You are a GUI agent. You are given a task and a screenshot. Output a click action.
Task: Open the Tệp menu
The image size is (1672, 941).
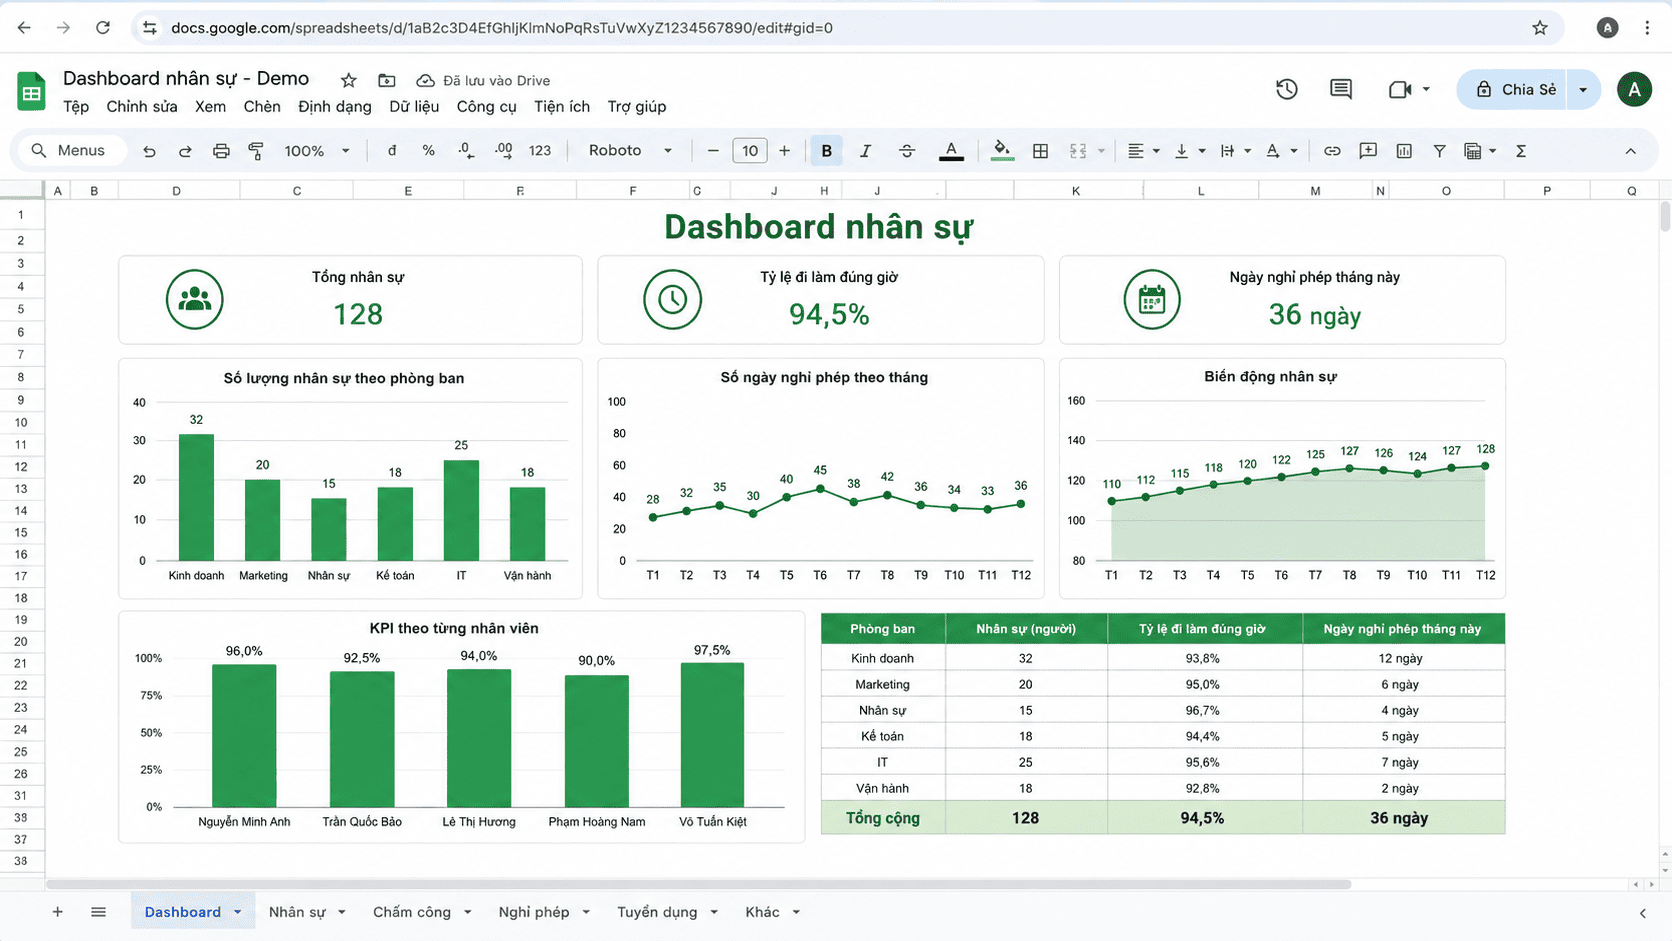tap(76, 107)
